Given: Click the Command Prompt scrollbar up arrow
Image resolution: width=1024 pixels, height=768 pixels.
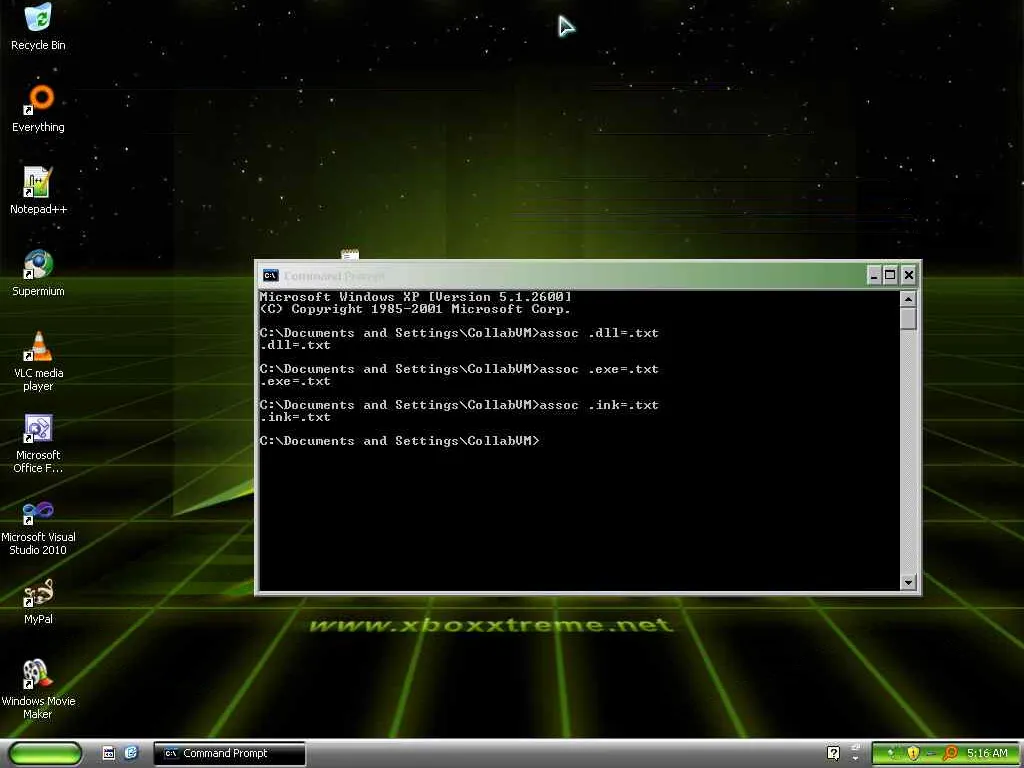Looking at the screenshot, I should point(908,300).
